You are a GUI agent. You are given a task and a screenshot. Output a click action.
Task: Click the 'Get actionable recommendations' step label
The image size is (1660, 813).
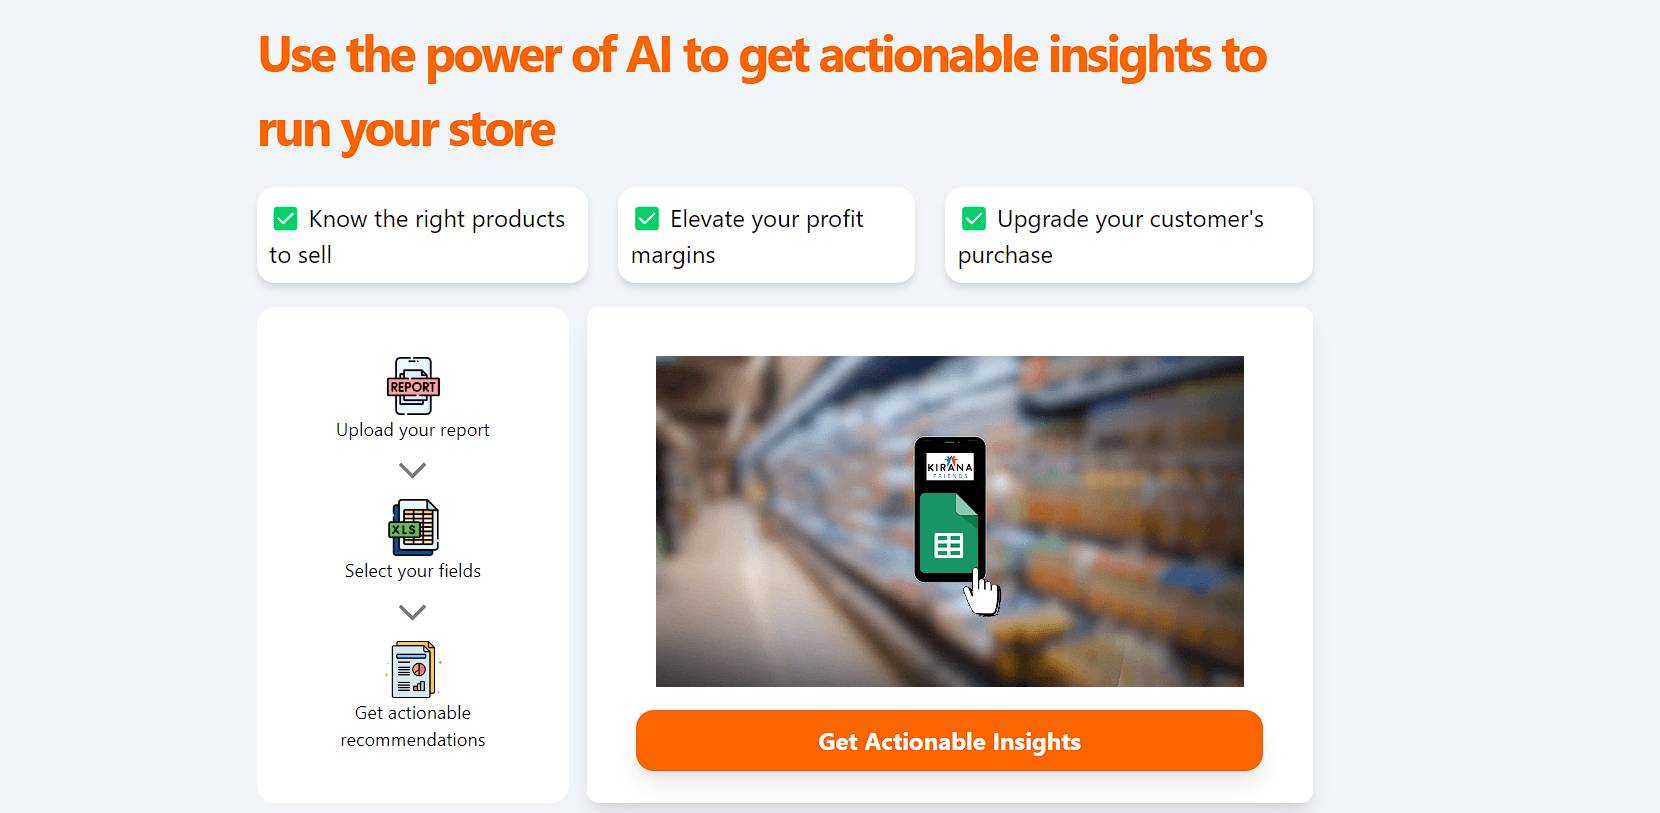click(x=413, y=726)
